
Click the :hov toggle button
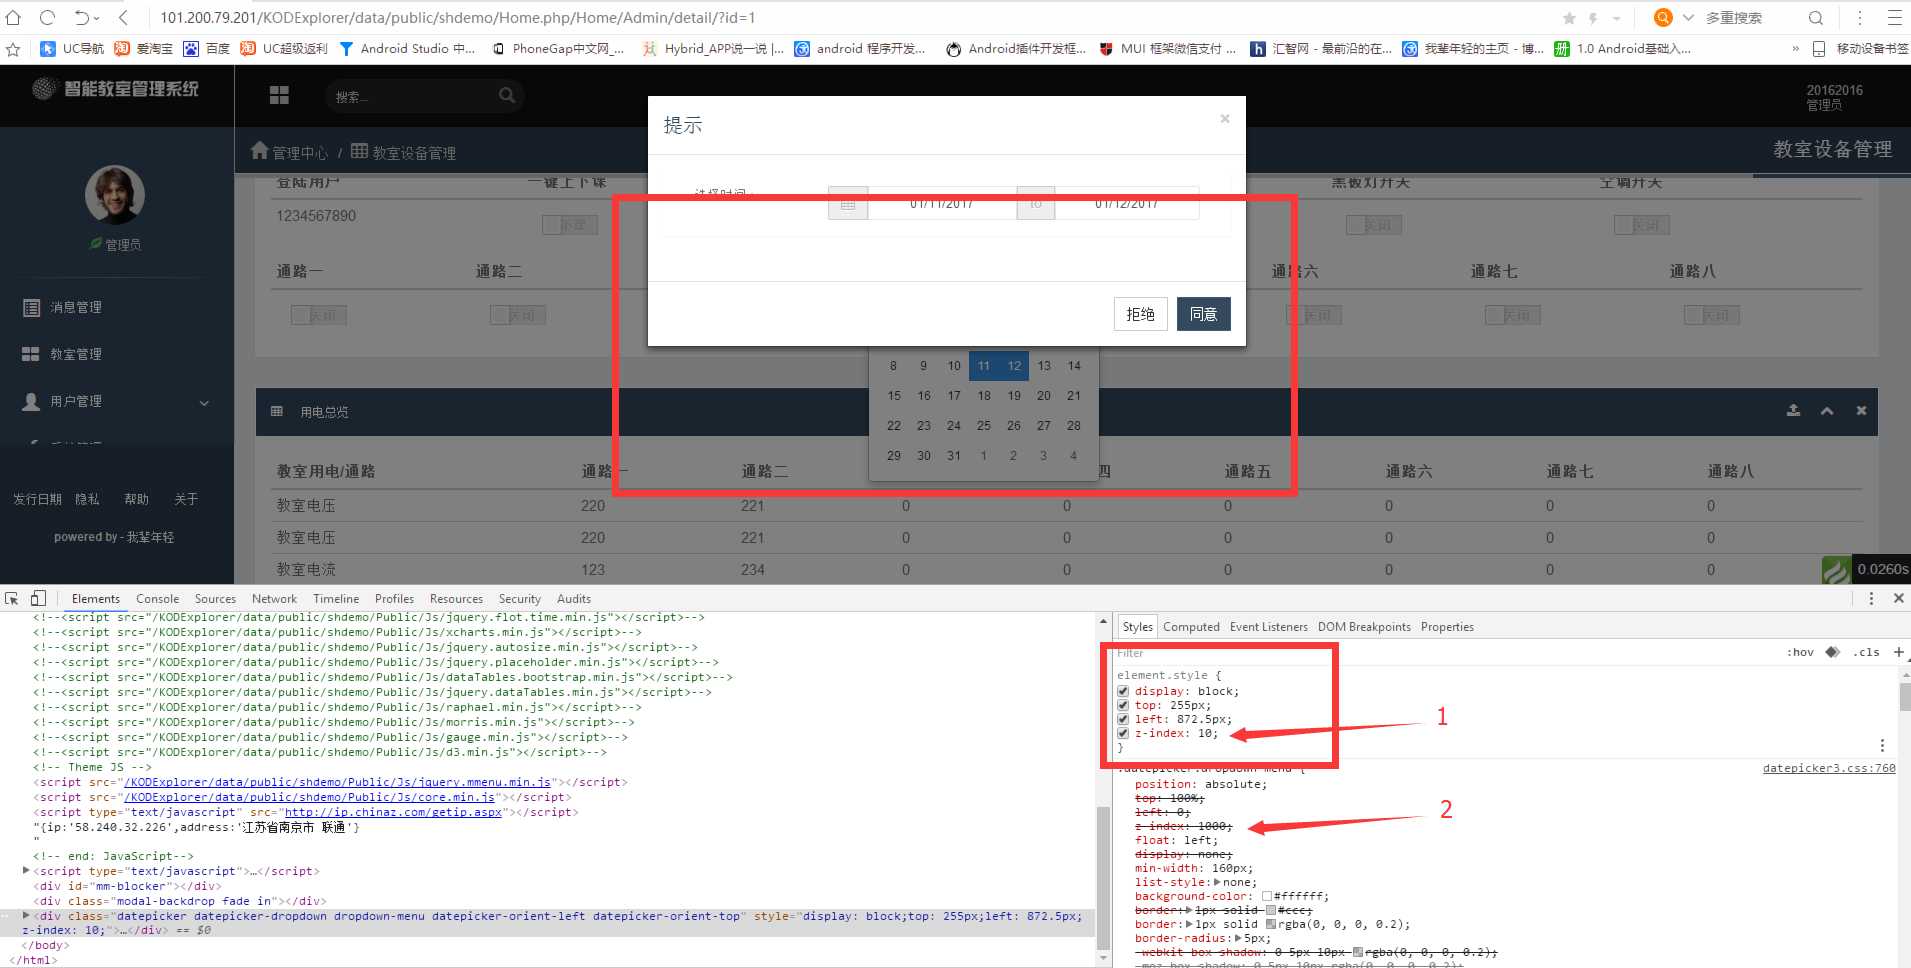(1800, 652)
